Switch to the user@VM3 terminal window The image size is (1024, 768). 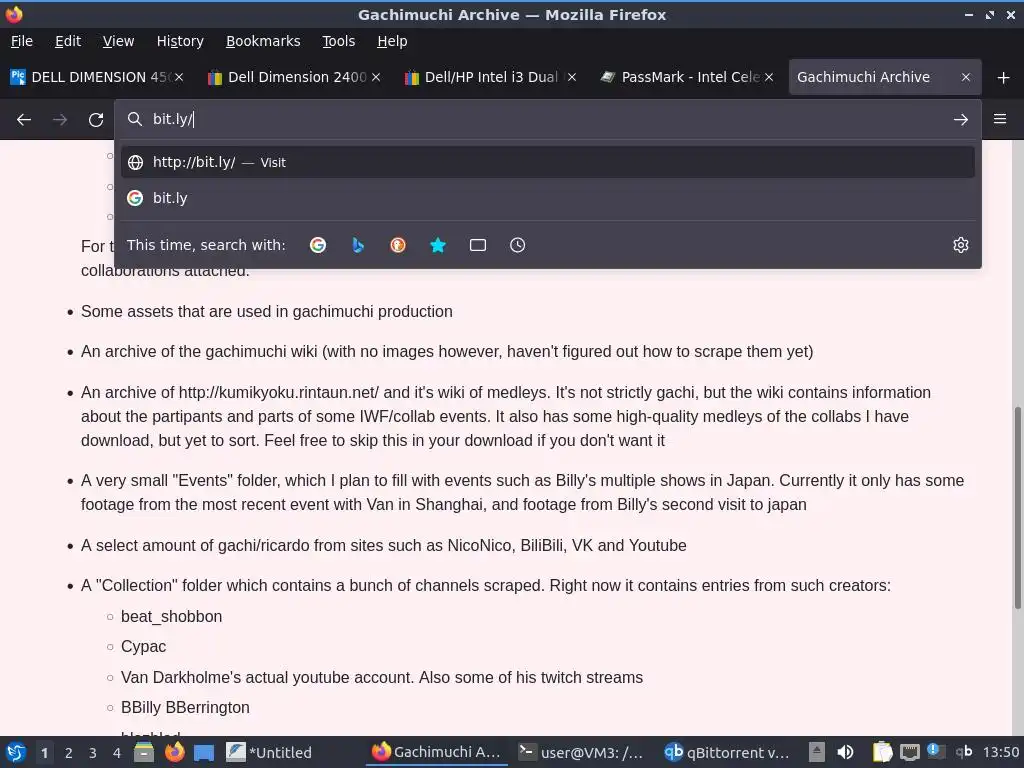[583, 752]
